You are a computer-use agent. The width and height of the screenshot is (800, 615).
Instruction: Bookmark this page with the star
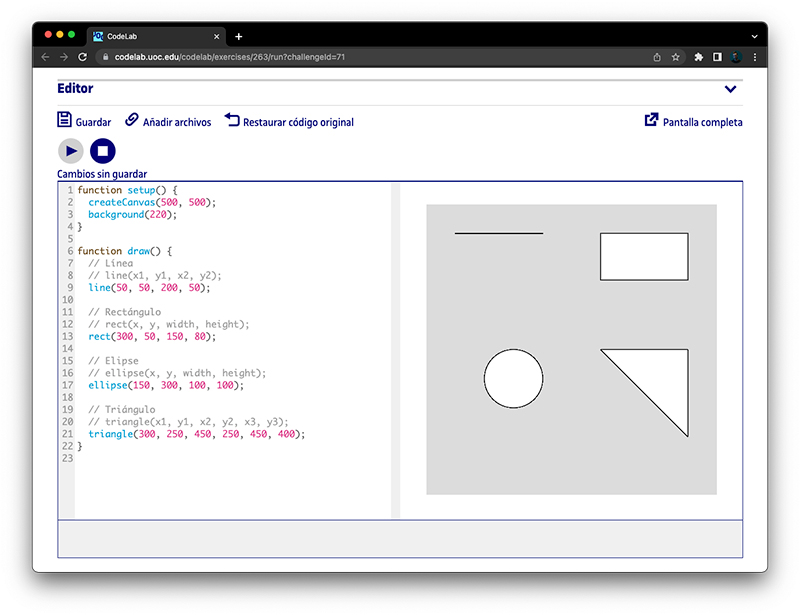pos(676,57)
